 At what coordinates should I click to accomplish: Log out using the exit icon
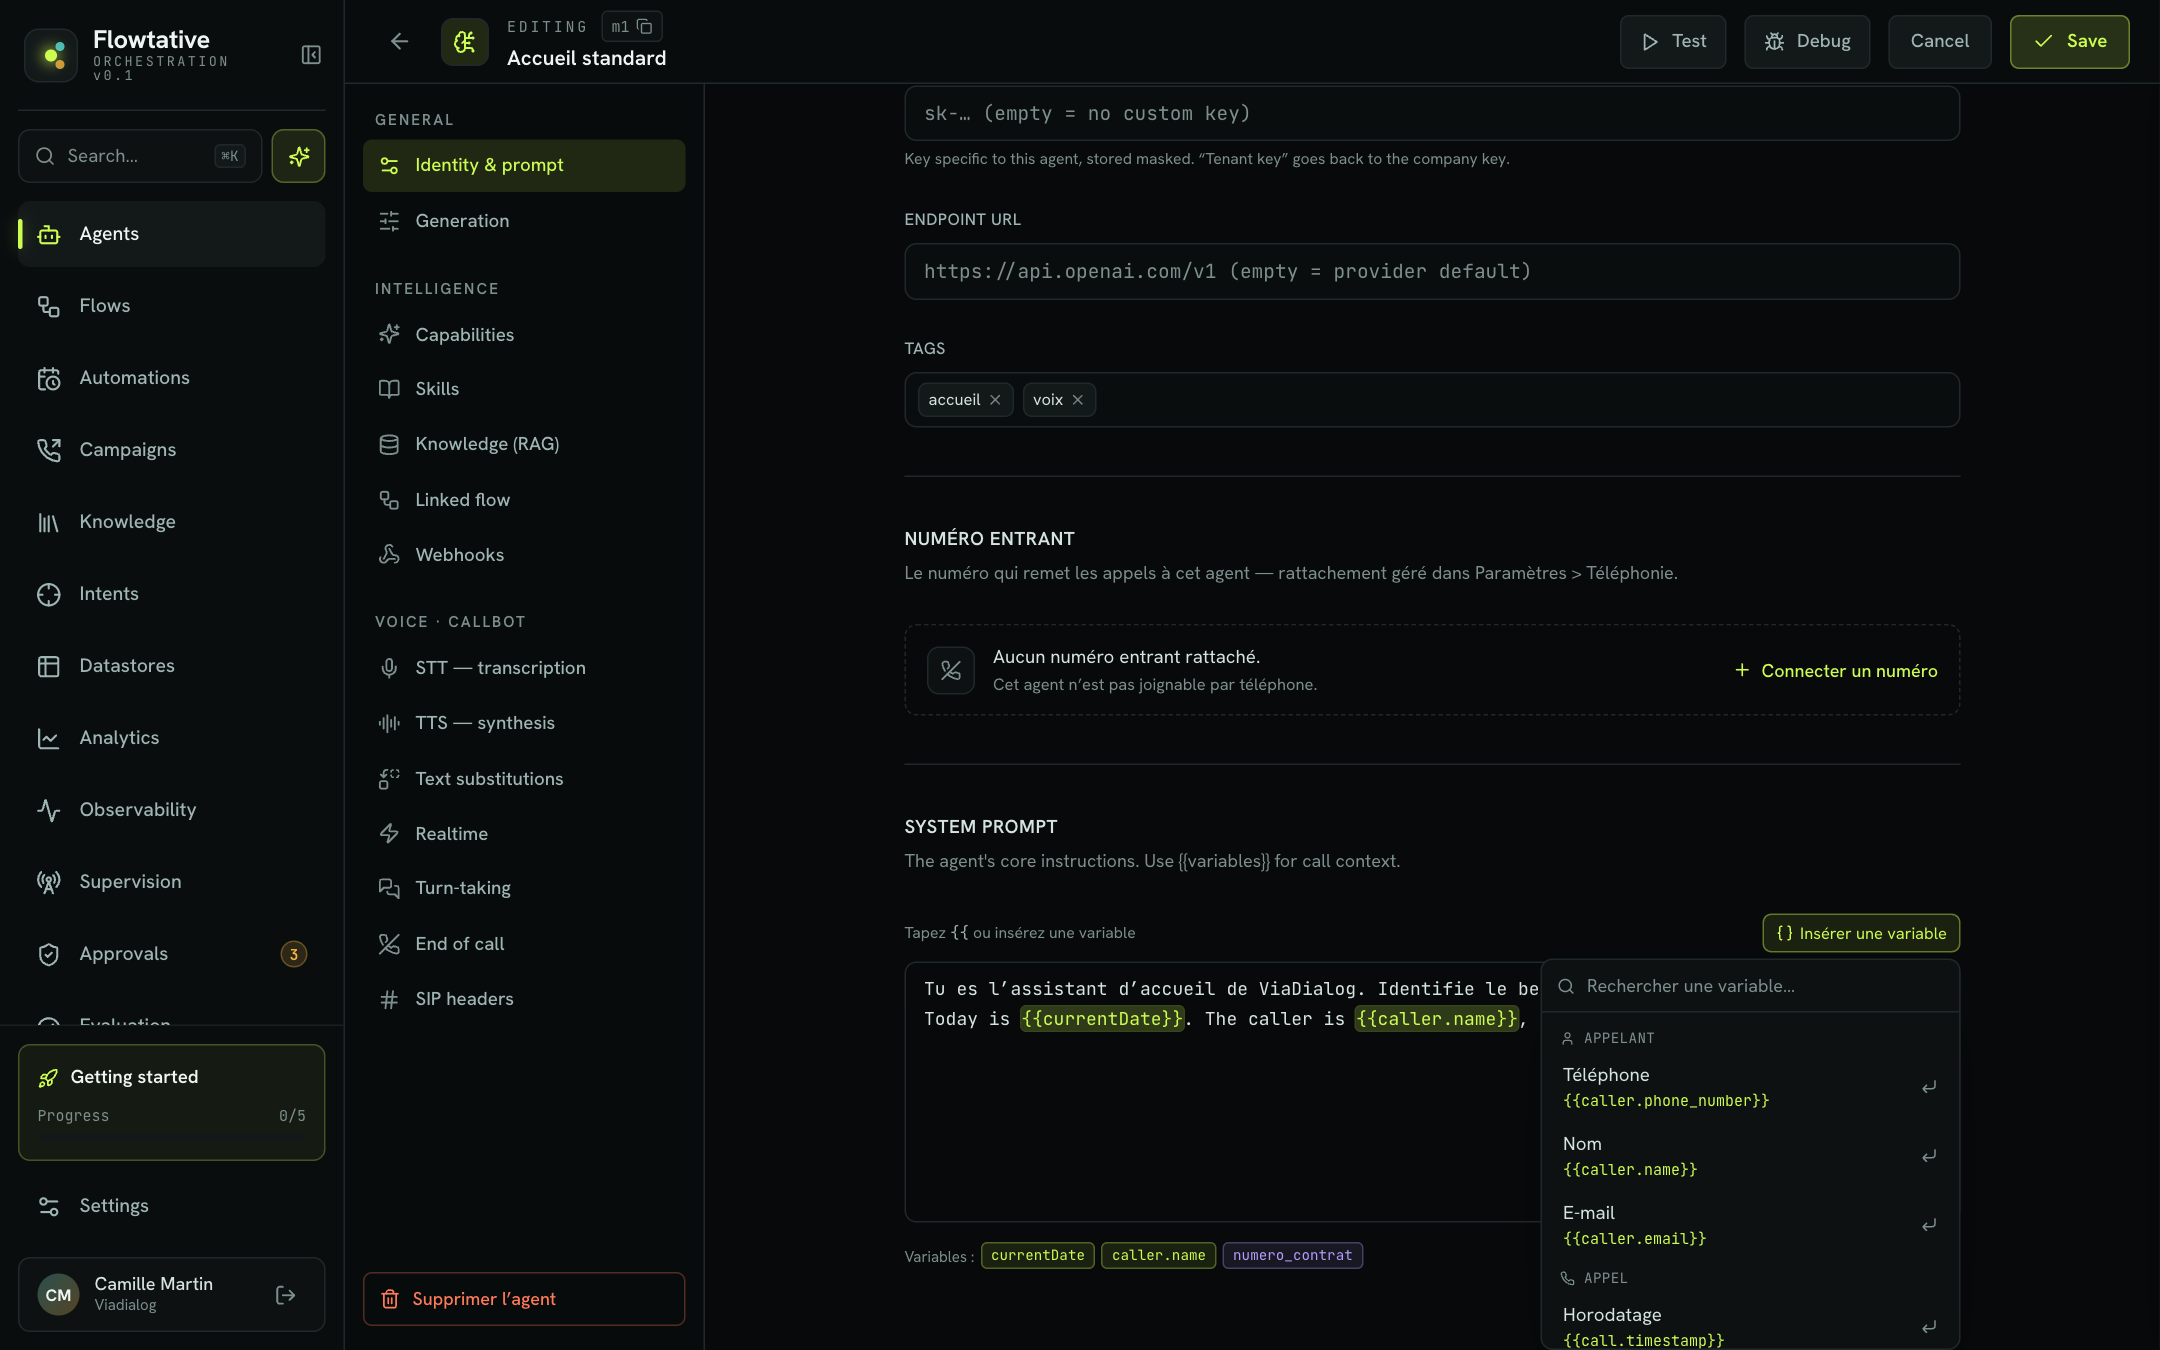coord(286,1295)
